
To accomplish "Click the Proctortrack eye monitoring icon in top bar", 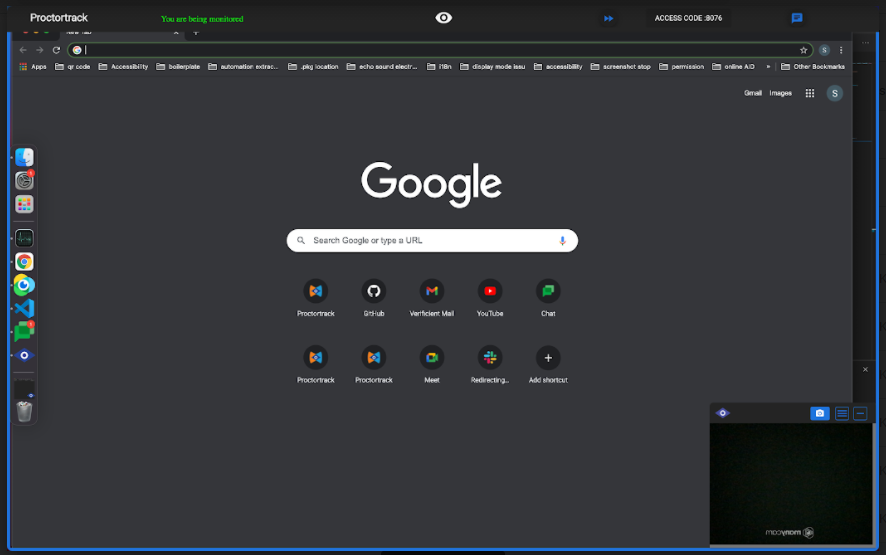I will pyautogui.click(x=444, y=18).
